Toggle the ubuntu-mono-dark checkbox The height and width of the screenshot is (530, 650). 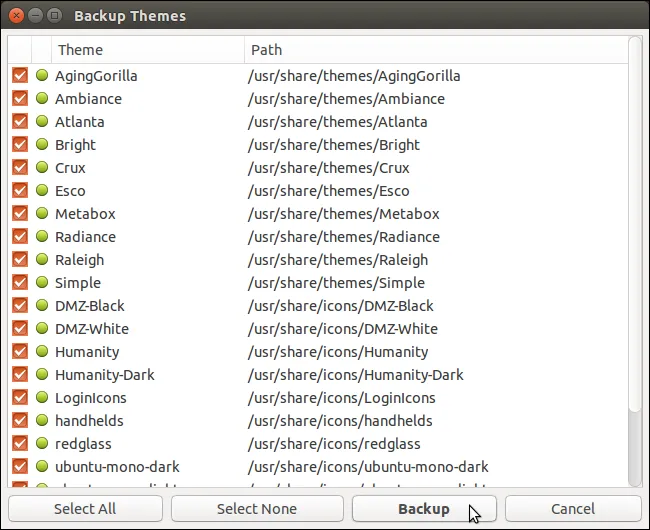coord(20,467)
